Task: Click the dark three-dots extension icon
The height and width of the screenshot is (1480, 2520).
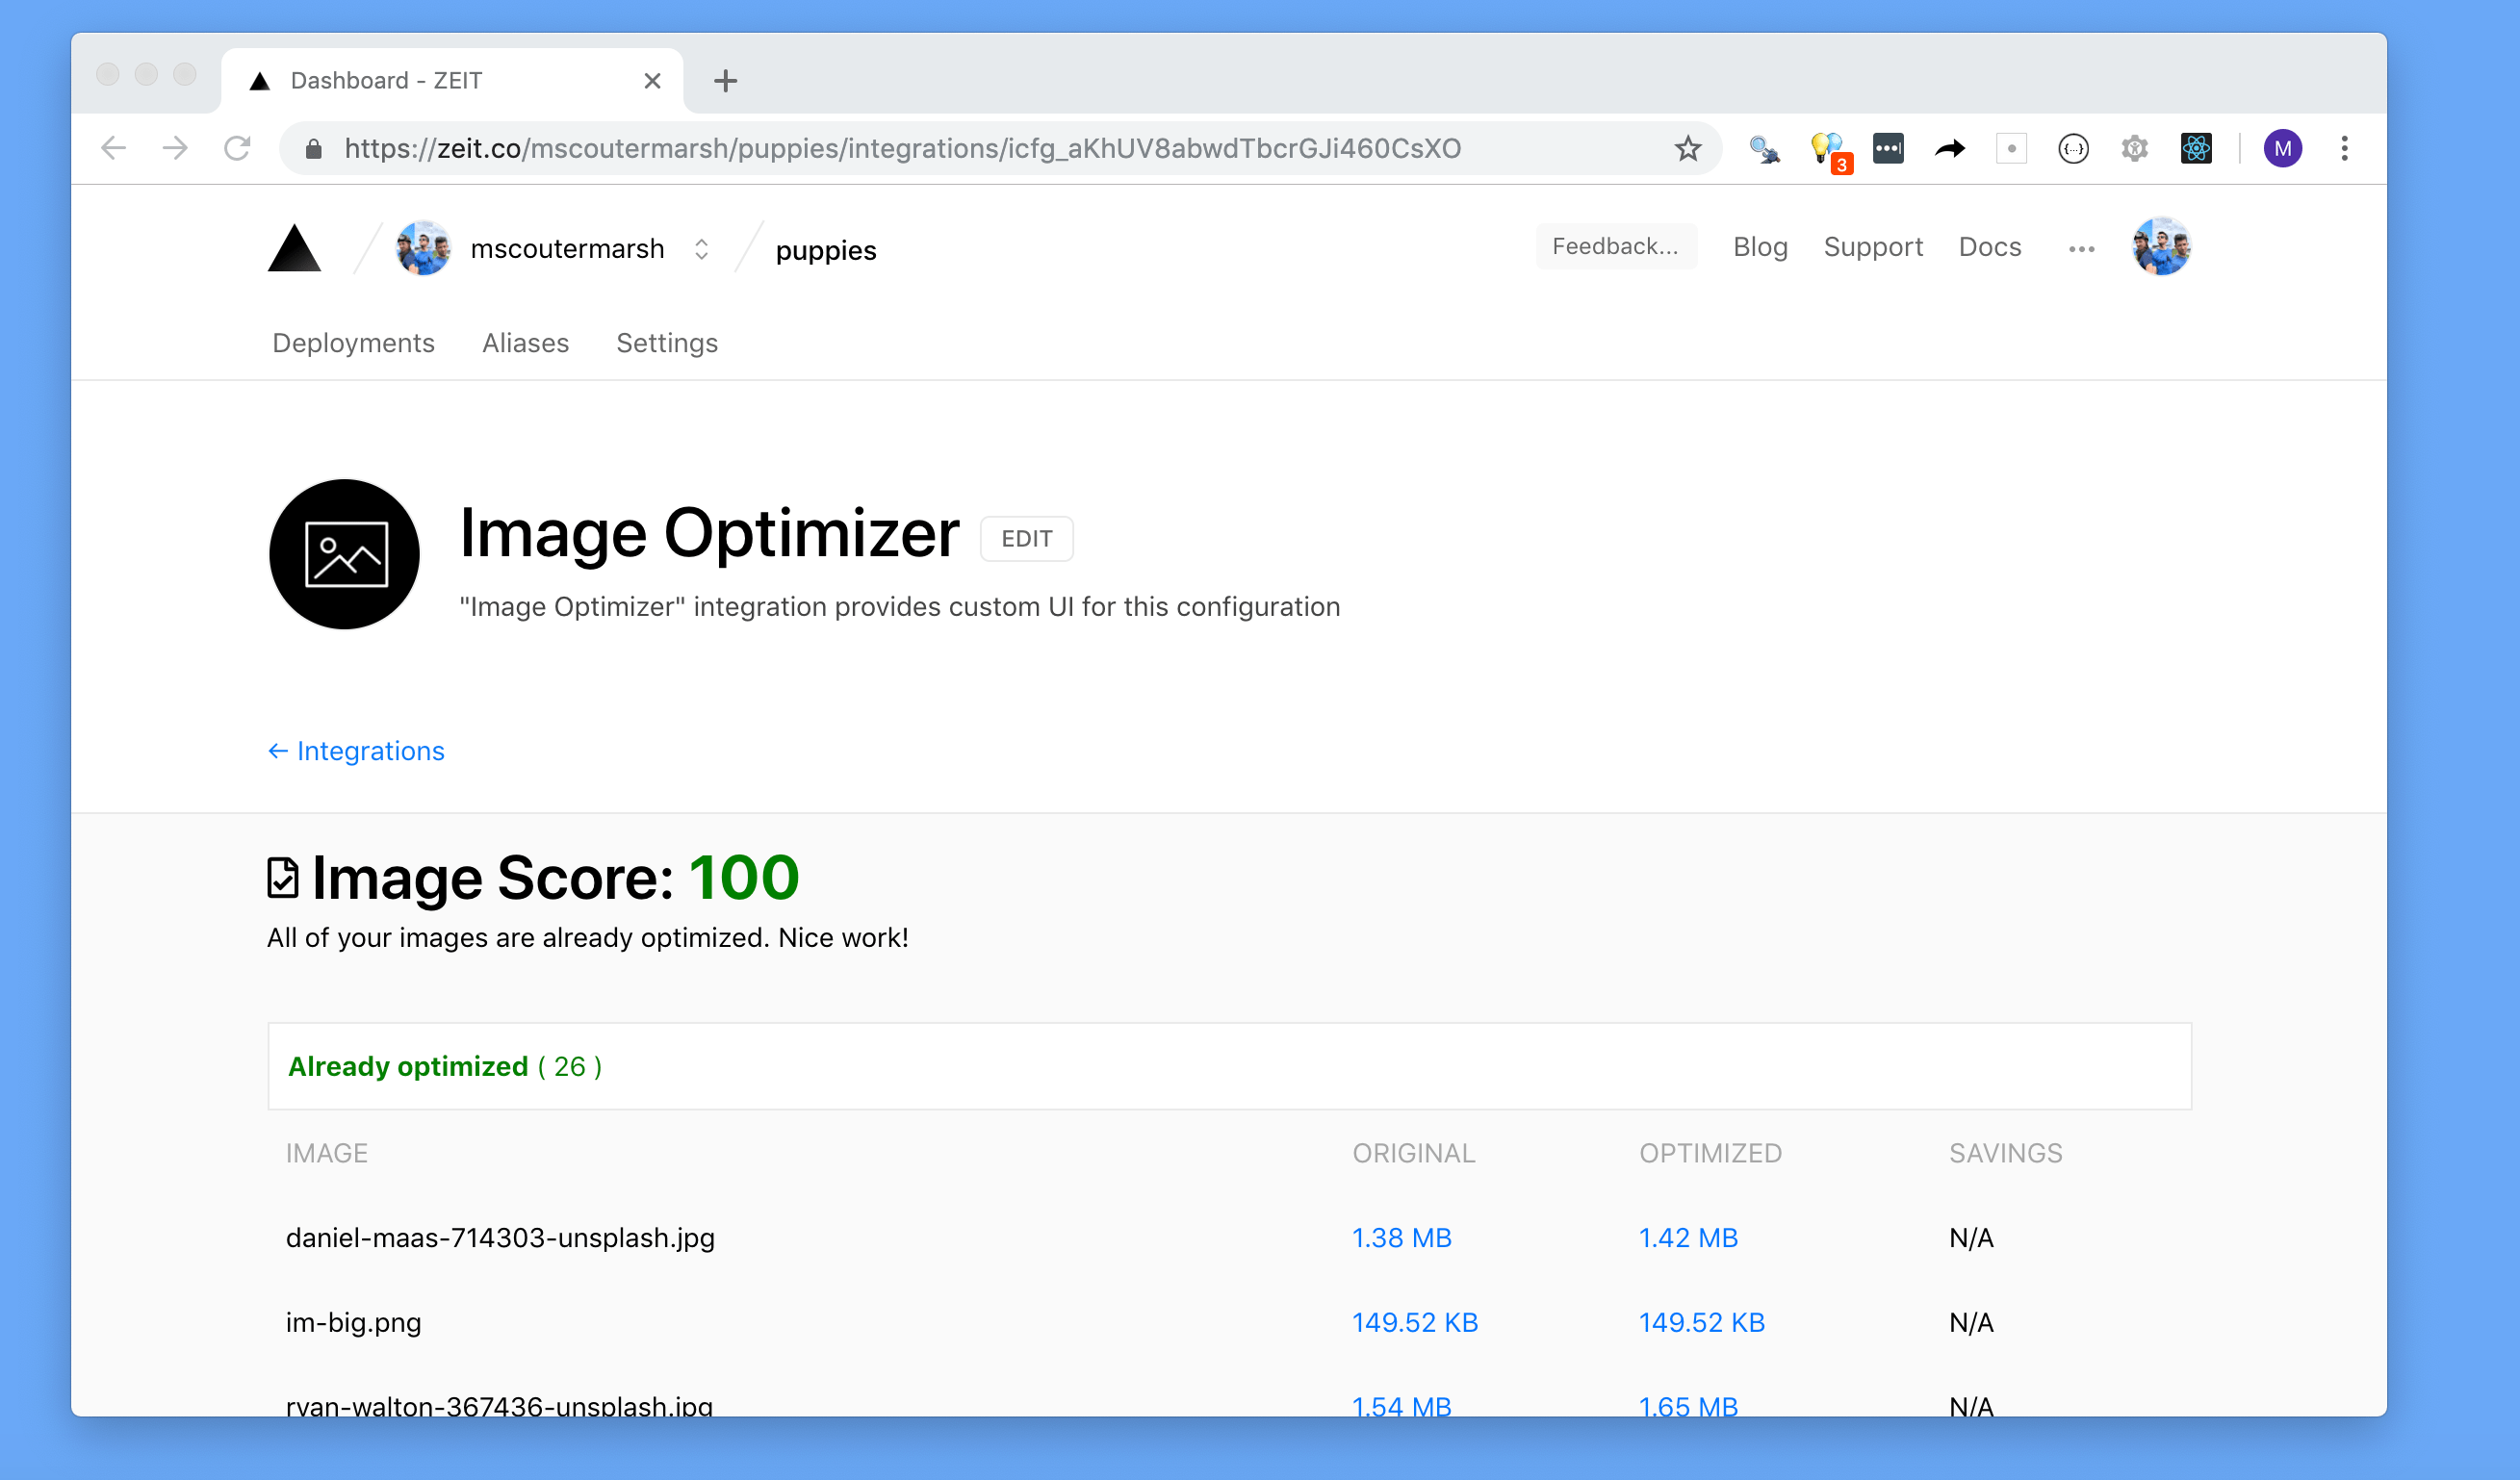Action: click(1888, 149)
